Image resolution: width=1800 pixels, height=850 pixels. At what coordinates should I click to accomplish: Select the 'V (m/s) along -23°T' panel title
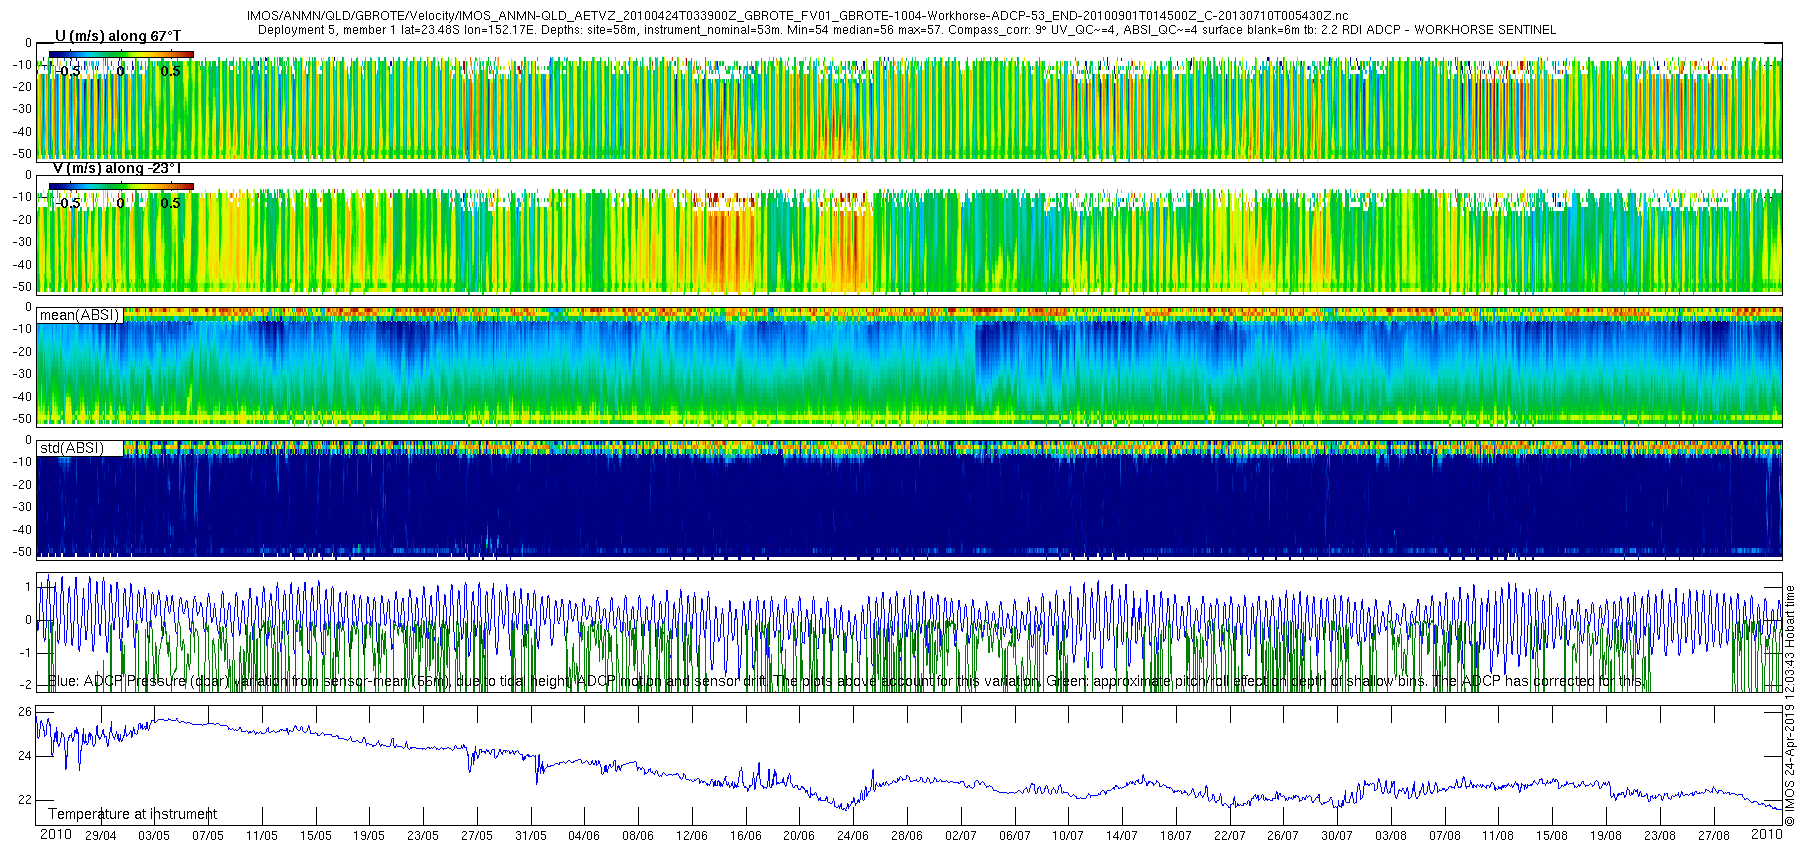117,168
